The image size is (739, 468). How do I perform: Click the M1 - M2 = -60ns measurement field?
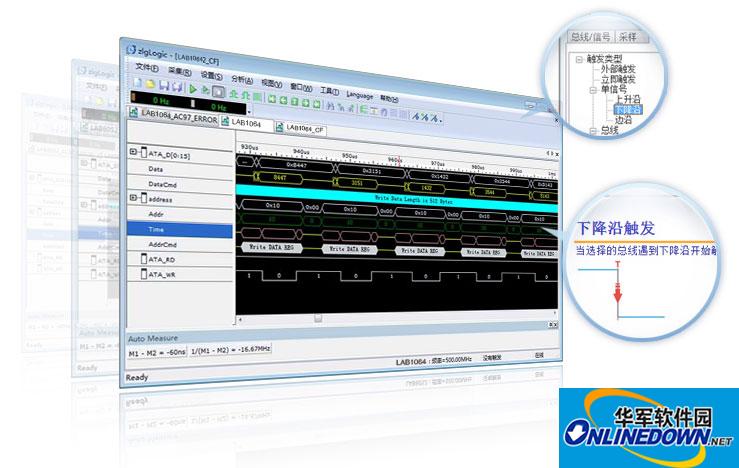[156, 353]
